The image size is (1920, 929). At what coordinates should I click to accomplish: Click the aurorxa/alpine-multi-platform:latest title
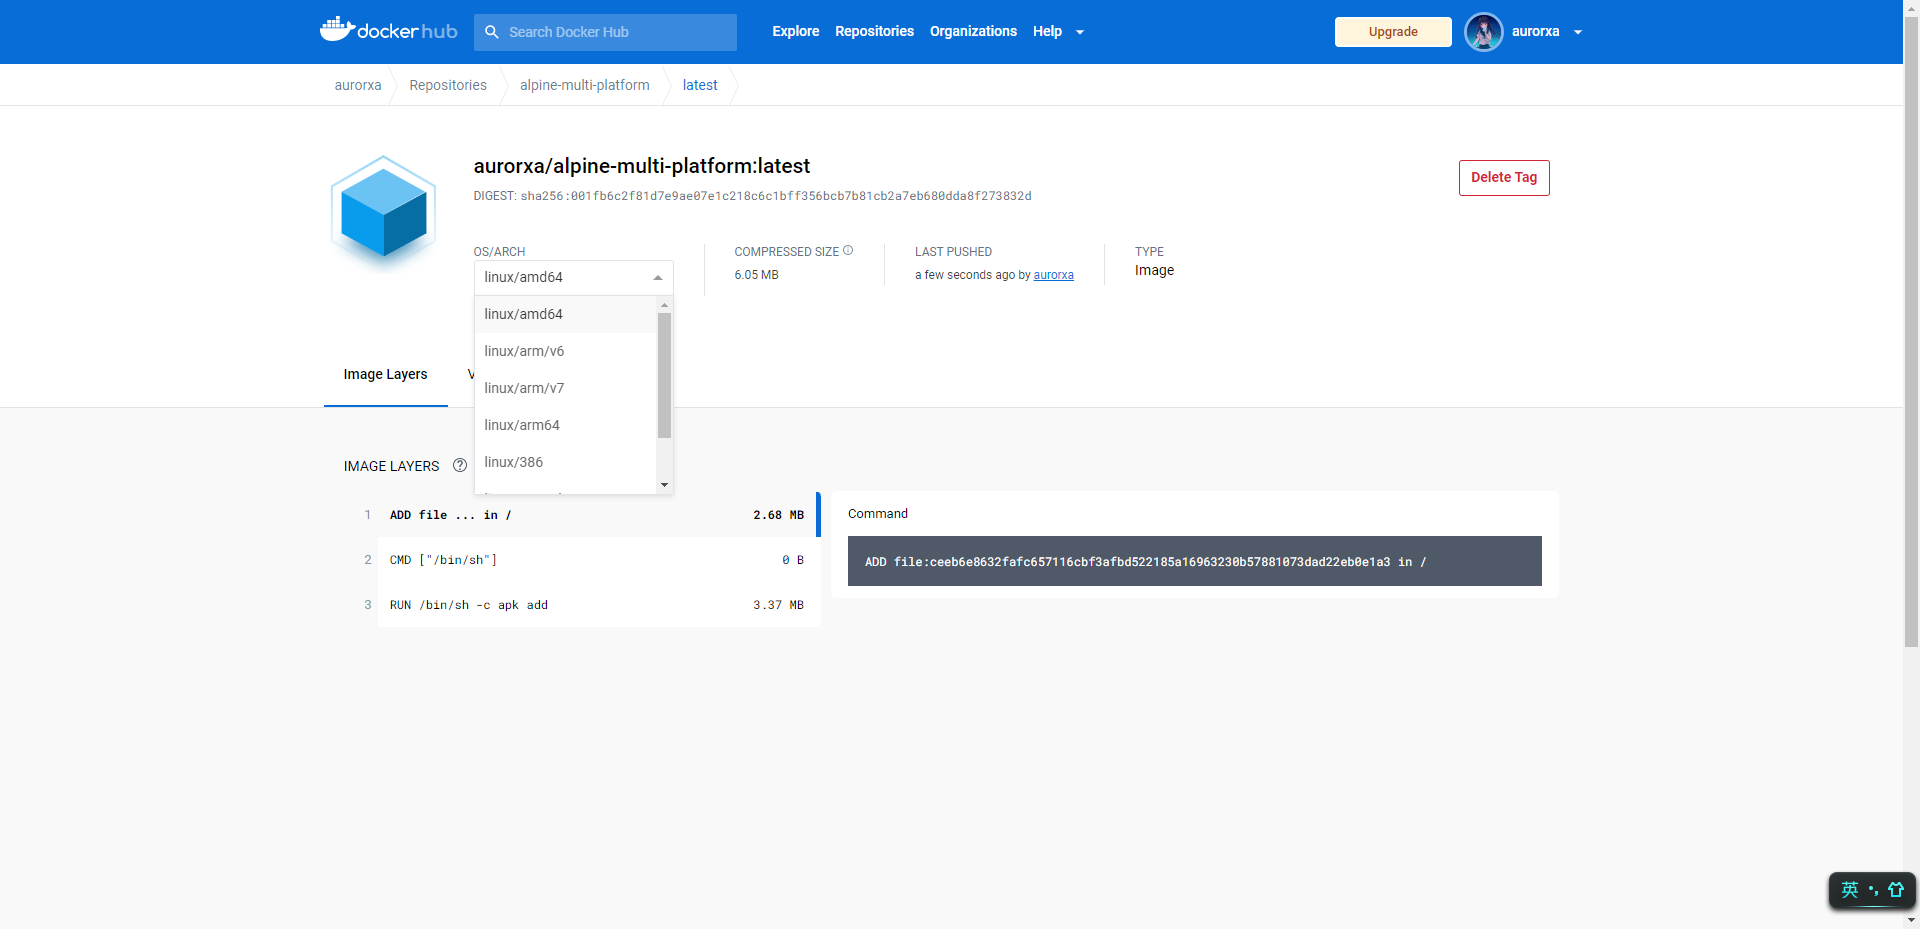point(641,166)
